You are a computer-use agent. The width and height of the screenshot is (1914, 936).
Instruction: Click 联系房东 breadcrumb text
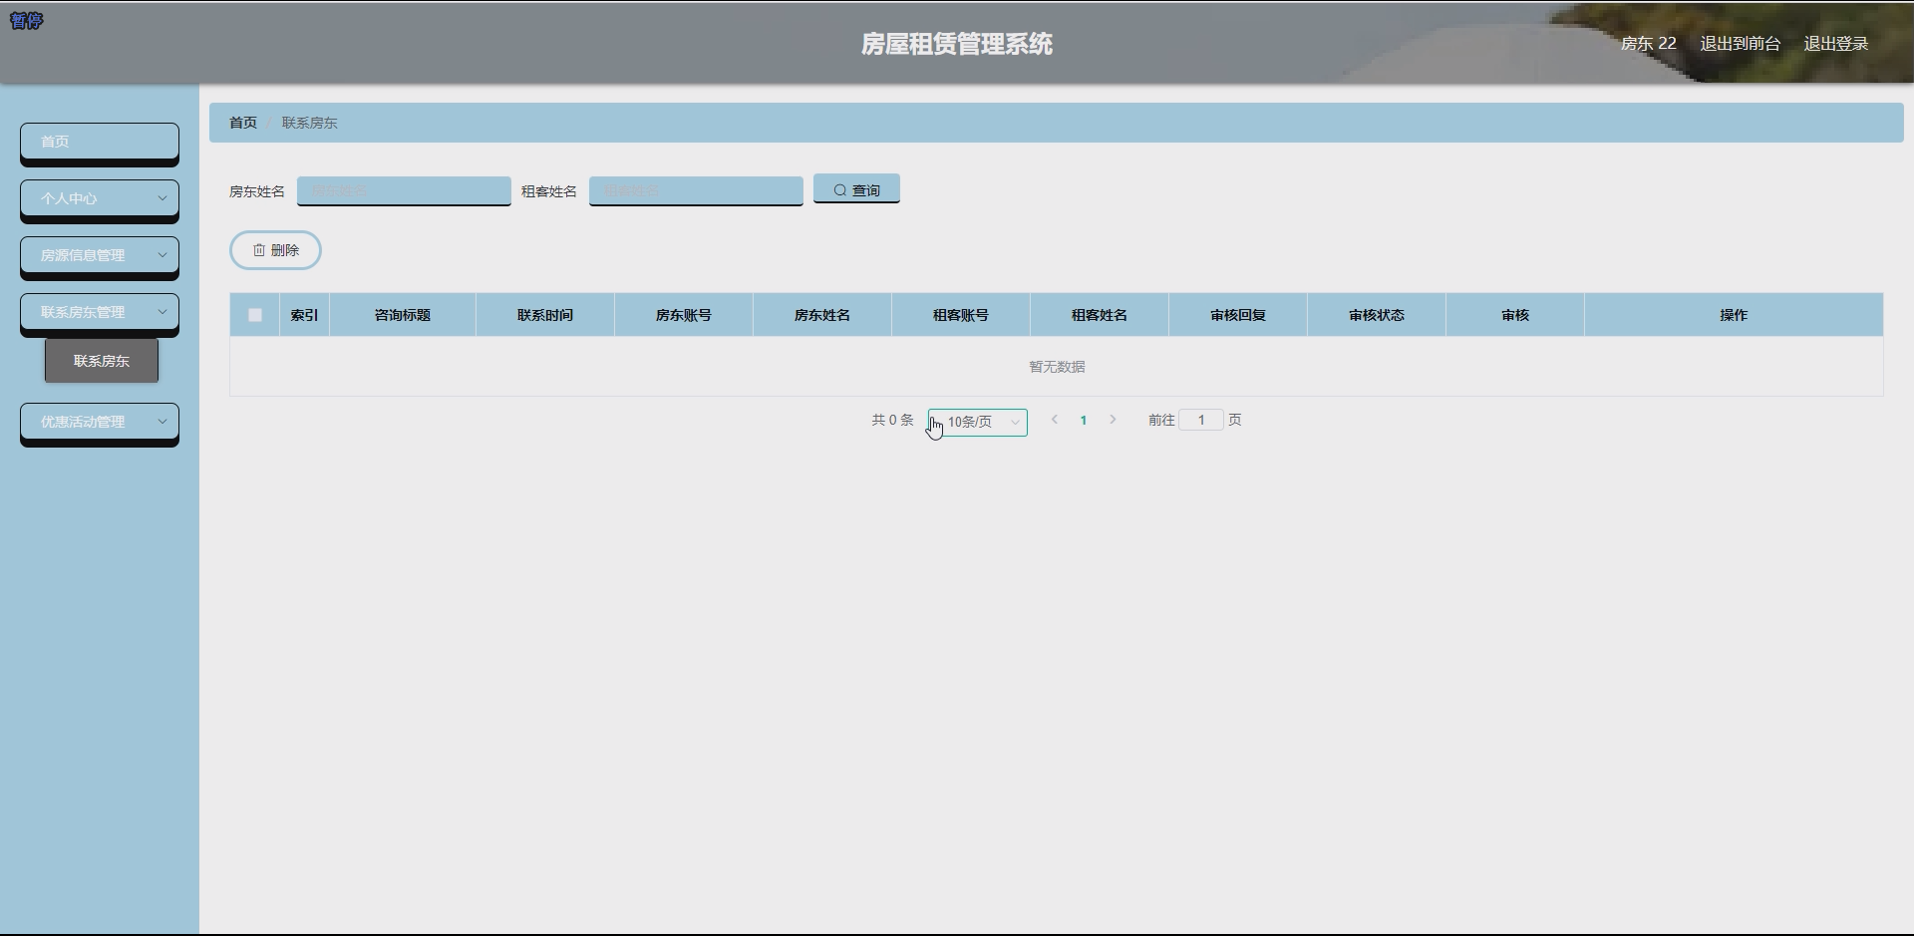[309, 123]
